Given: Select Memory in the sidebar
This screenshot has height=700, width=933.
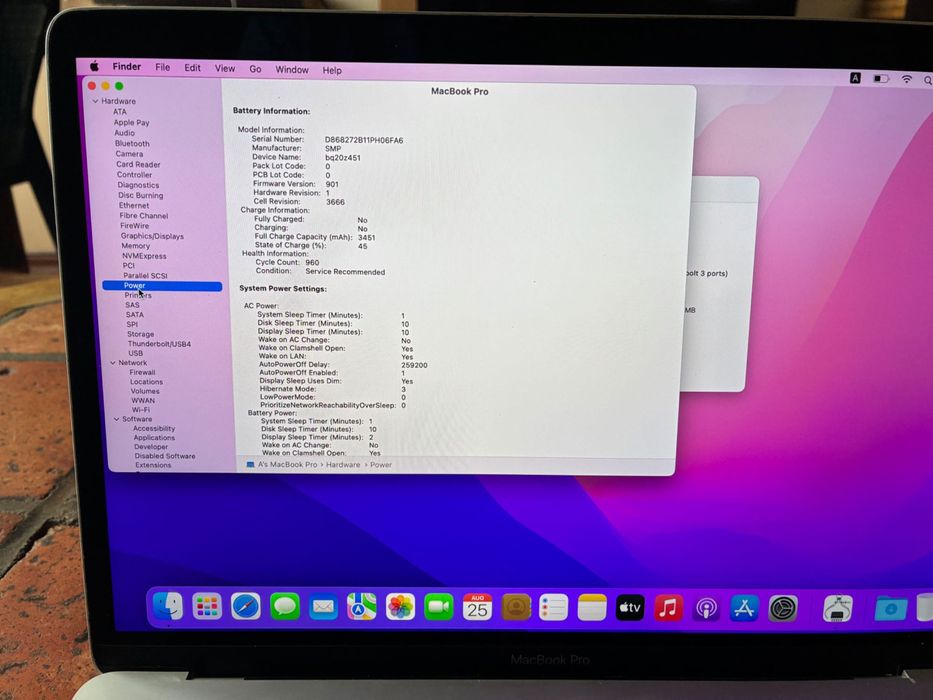Looking at the screenshot, I should coord(136,246).
